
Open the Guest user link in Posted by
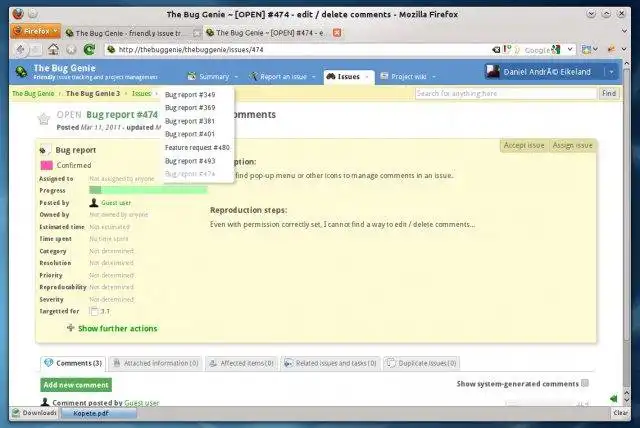116,203
